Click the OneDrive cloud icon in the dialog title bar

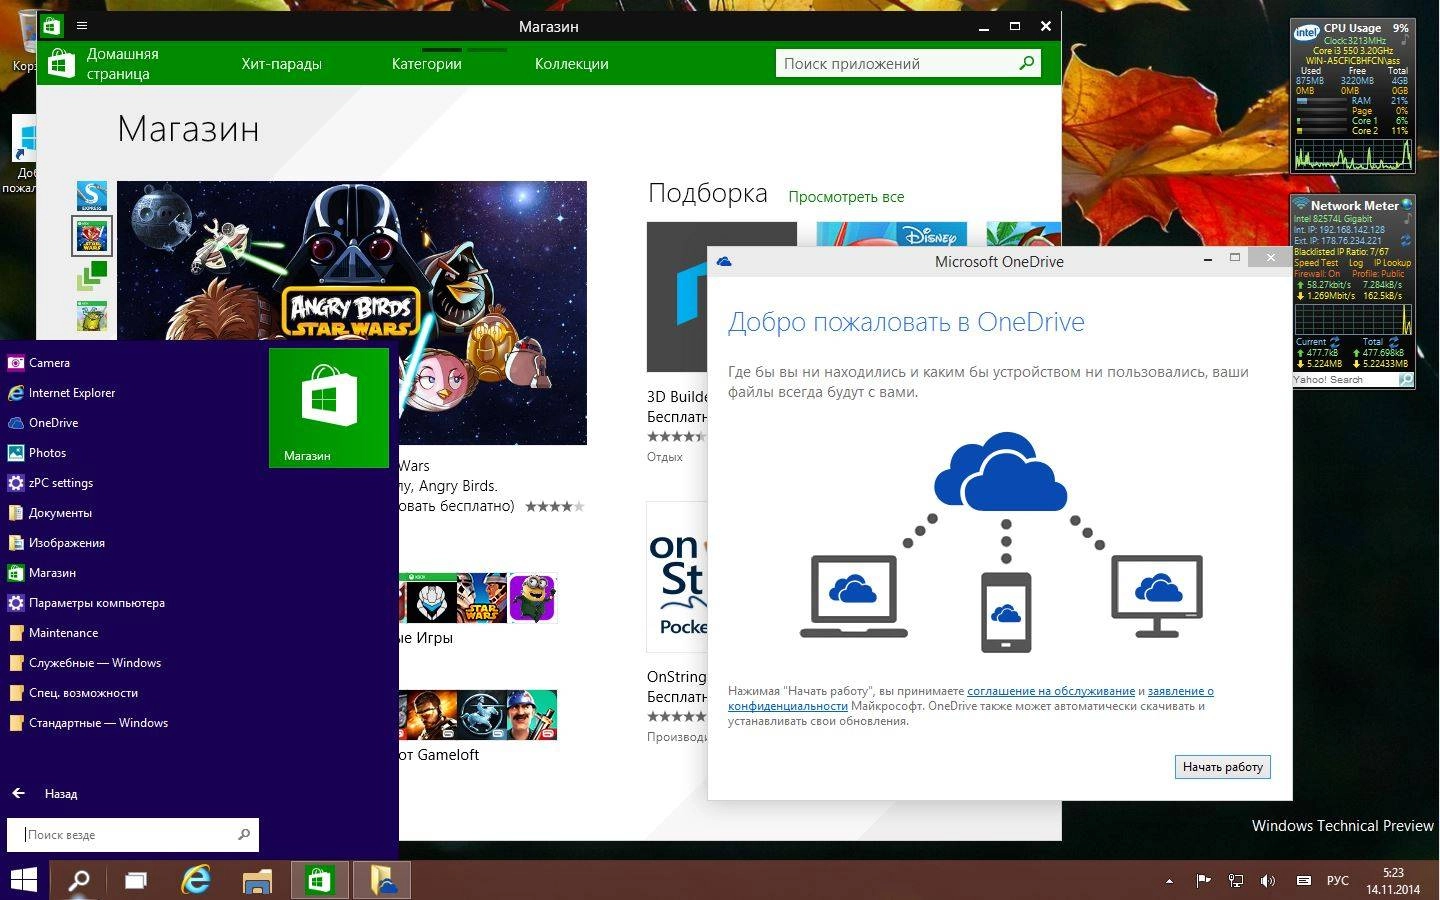724,261
